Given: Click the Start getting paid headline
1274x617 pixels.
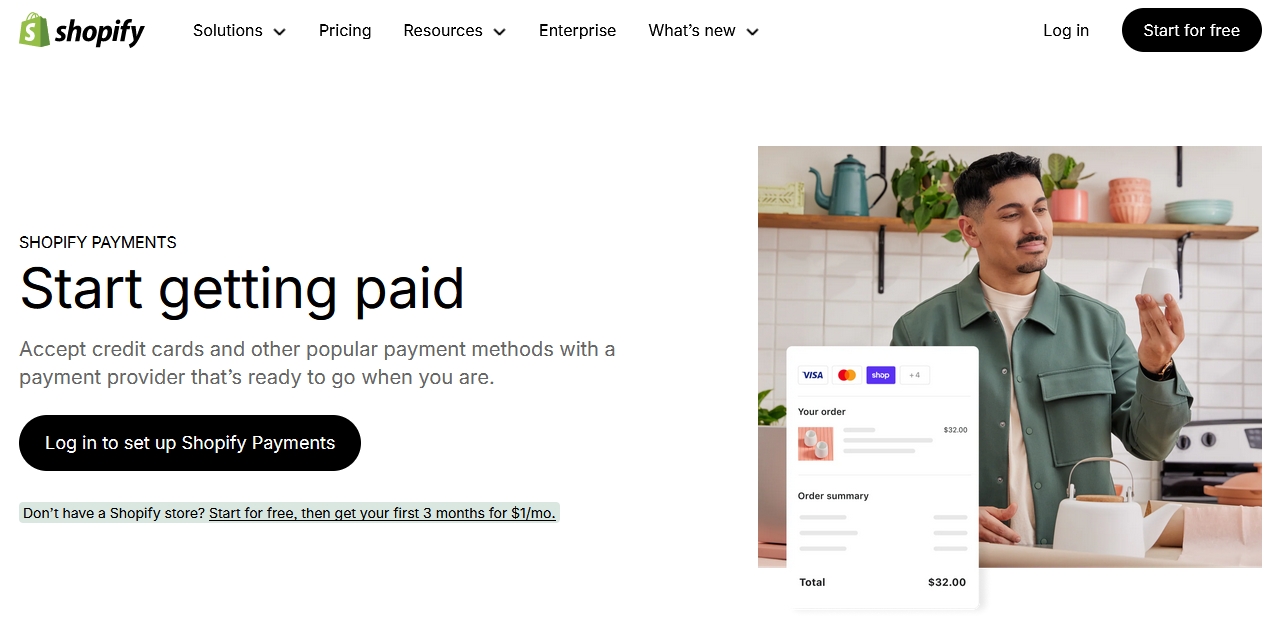Looking at the screenshot, I should (242, 289).
